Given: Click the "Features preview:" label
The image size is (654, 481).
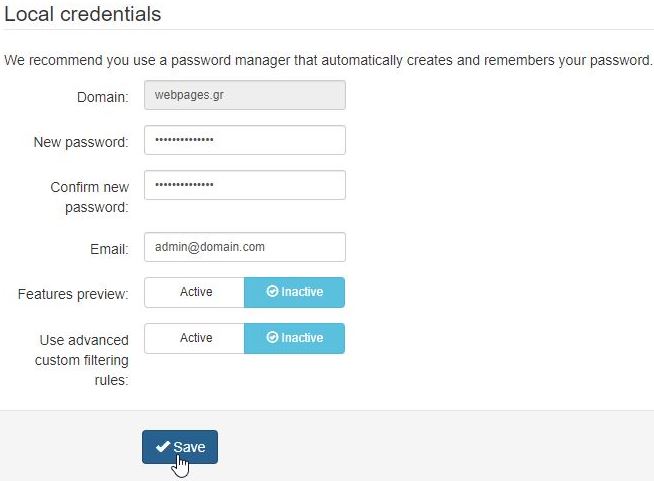Looking at the screenshot, I should [x=73, y=295].
